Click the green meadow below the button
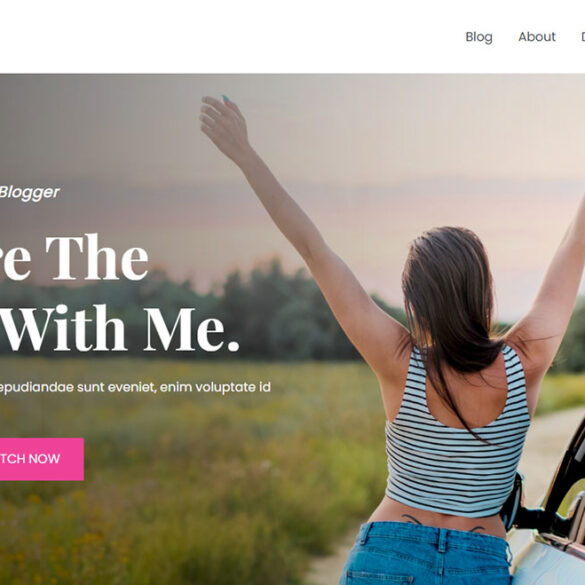This screenshot has height=585, width=585. click(168, 530)
